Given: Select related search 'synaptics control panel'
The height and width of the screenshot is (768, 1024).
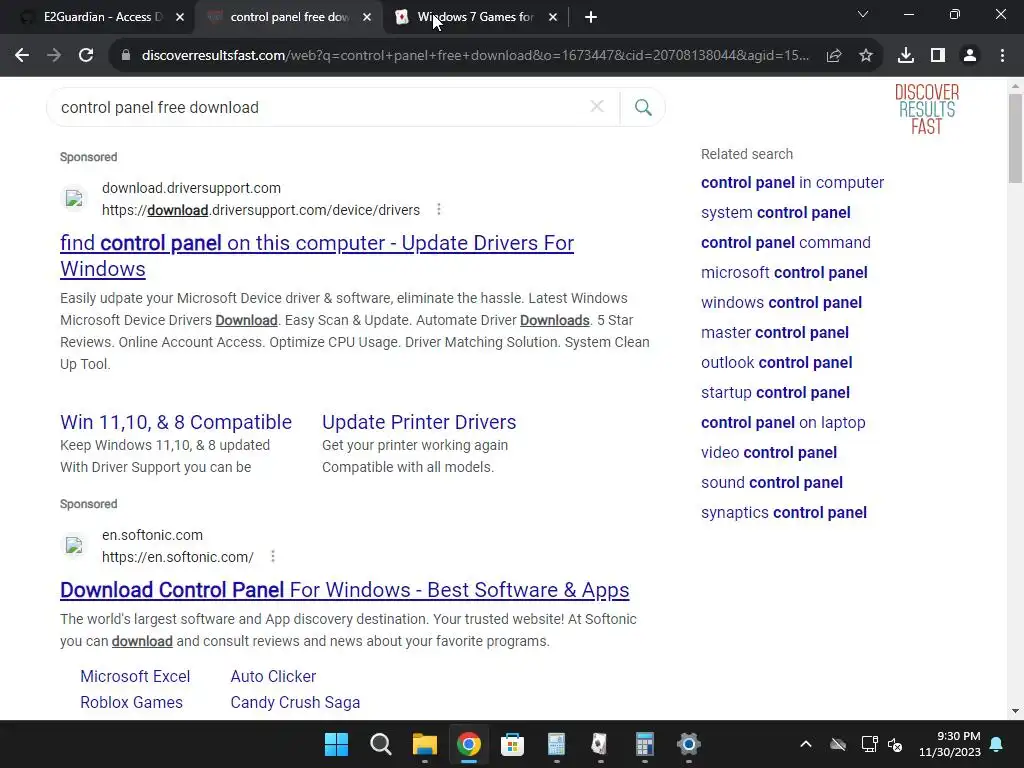Looking at the screenshot, I should point(784,513).
